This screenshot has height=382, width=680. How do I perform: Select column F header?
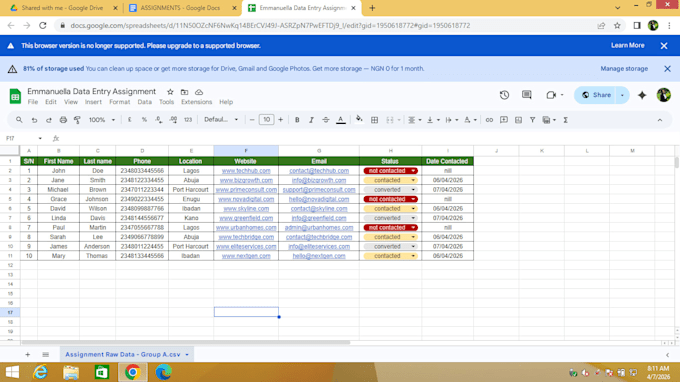point(246,150)
